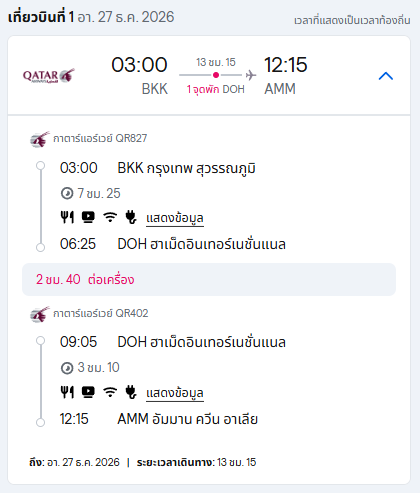Click the meal icon for flight QR402
This screenshot has height=493, width=420.
[67, 392]
